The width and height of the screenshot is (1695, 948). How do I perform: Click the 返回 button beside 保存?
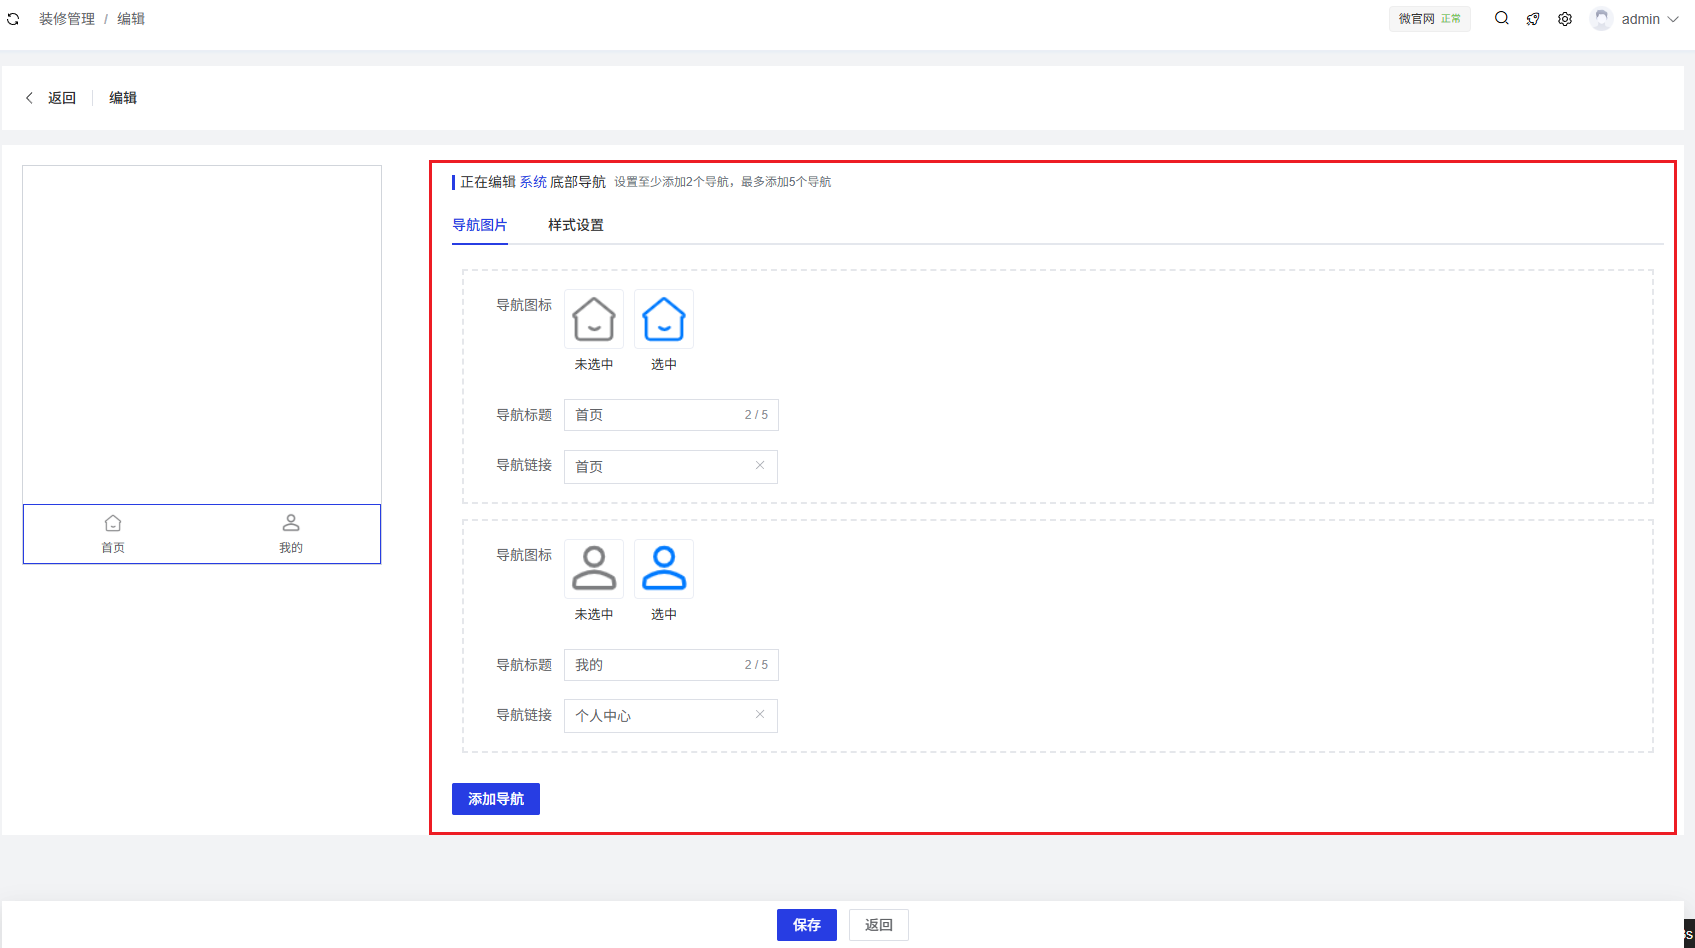[879, 925]
